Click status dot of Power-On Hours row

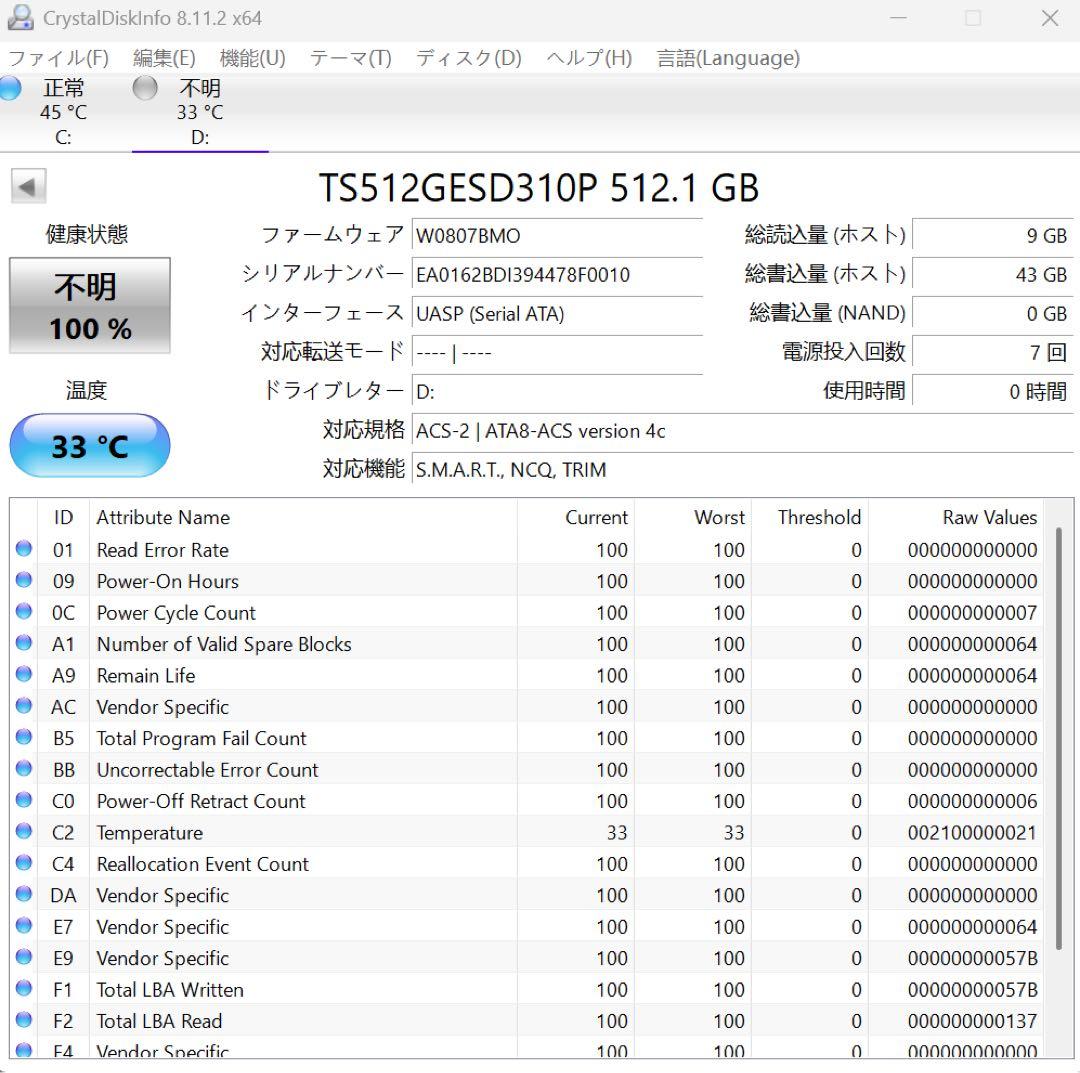(x=23, y=580)
